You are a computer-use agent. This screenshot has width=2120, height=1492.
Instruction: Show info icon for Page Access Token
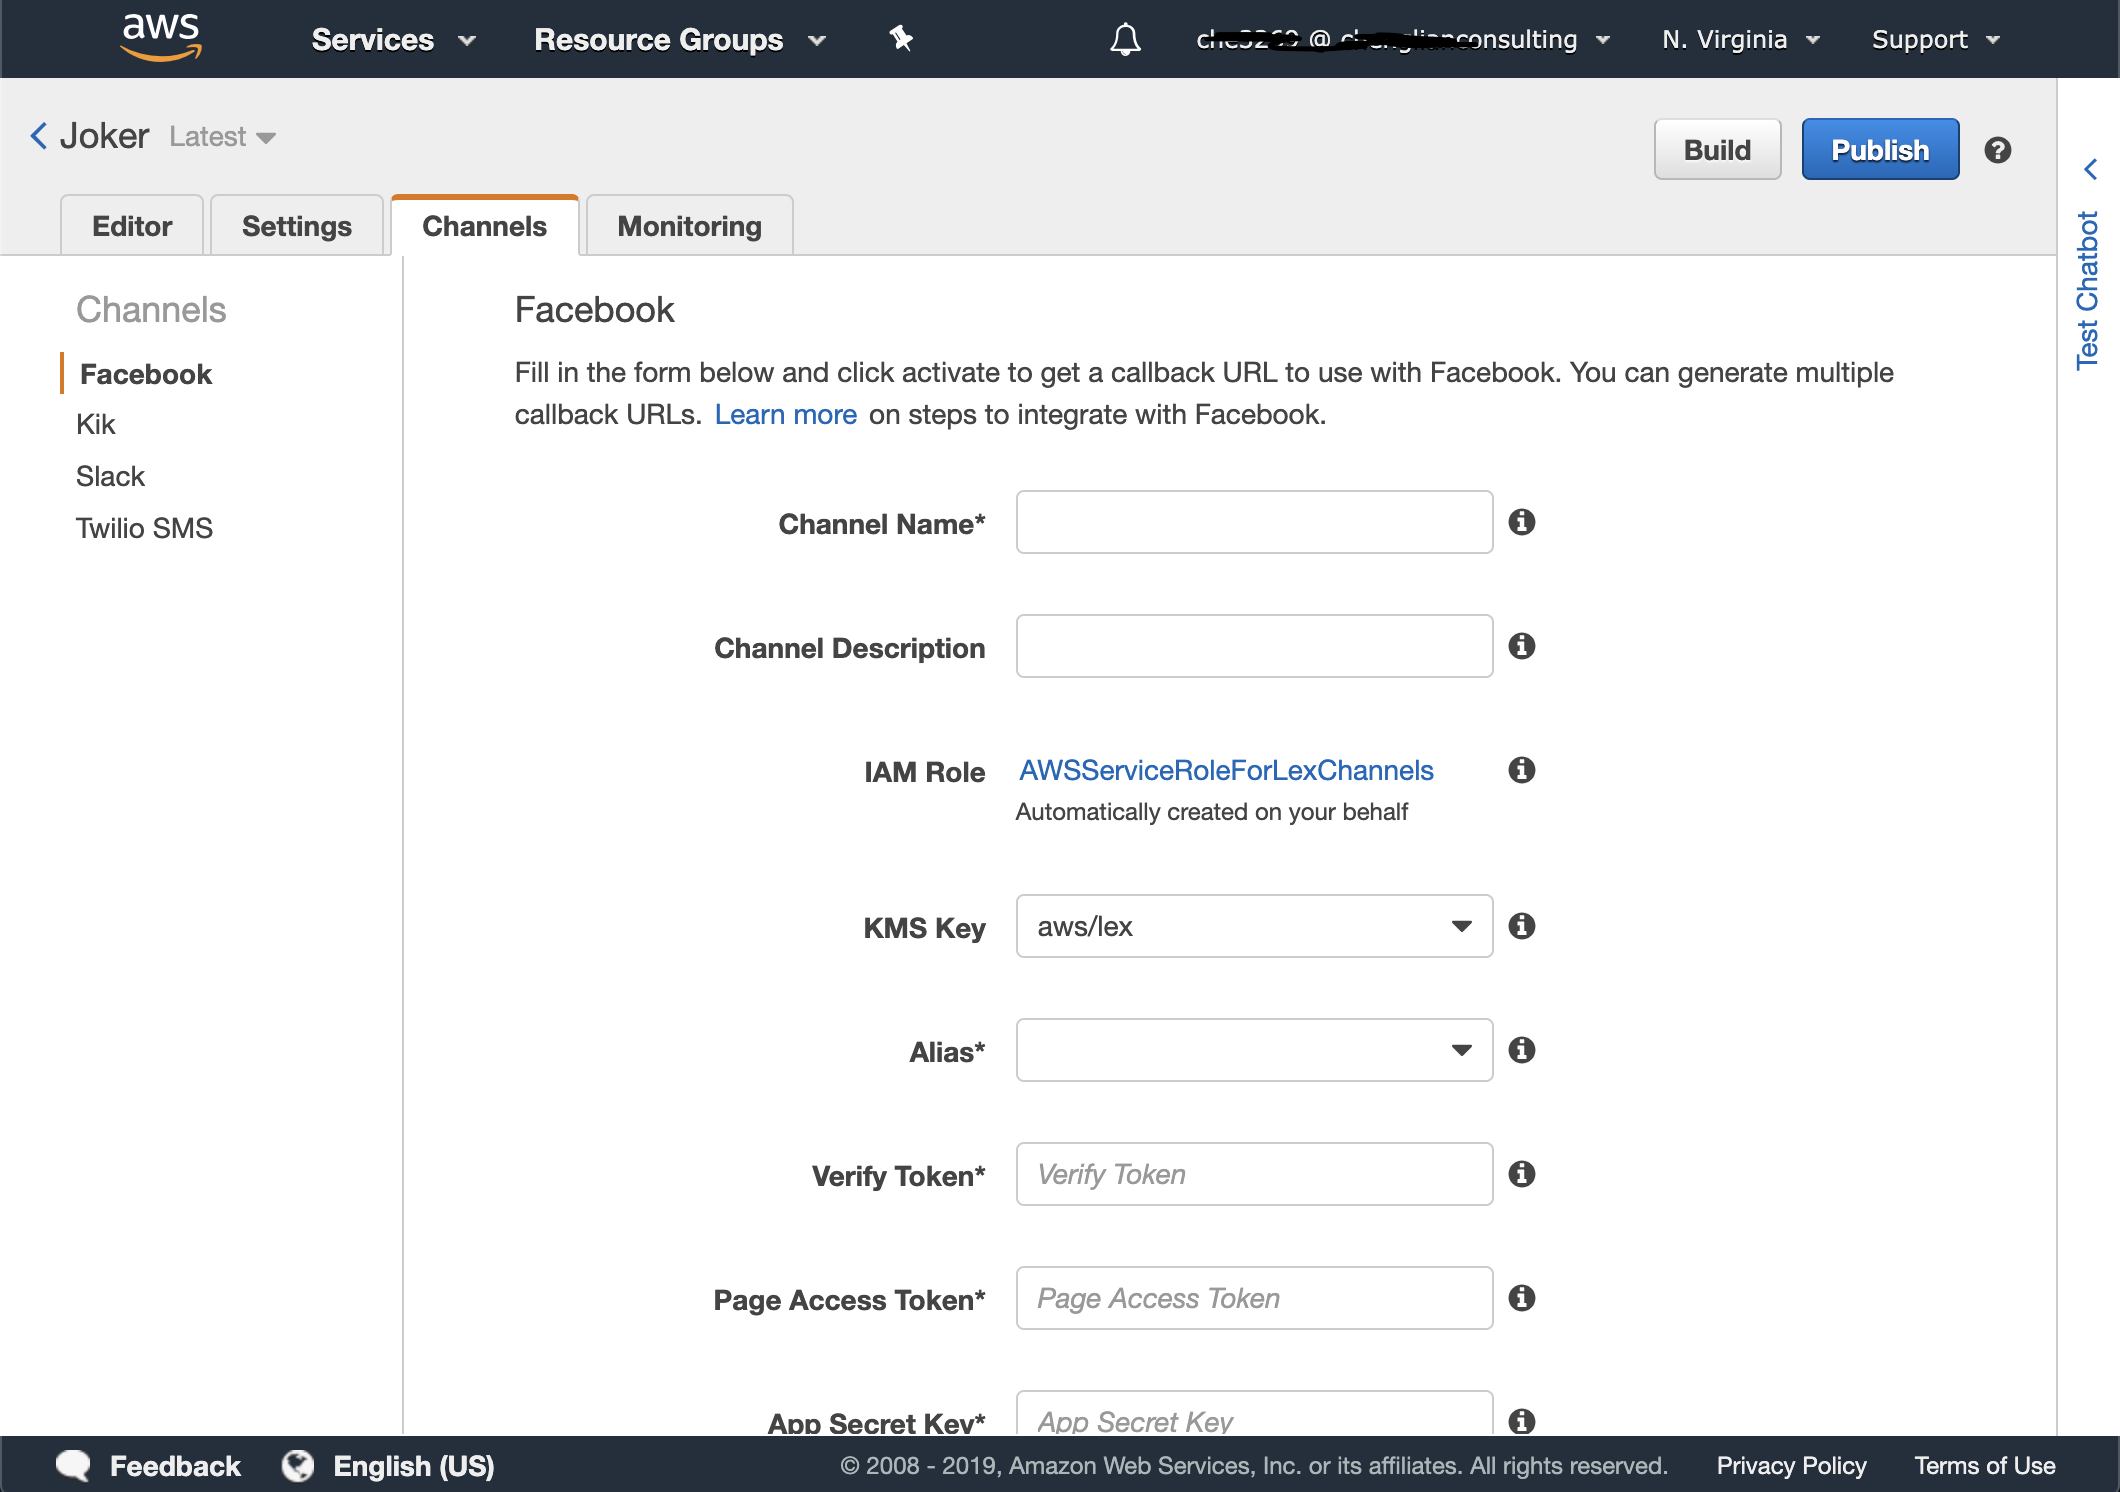(1522, 1298)
